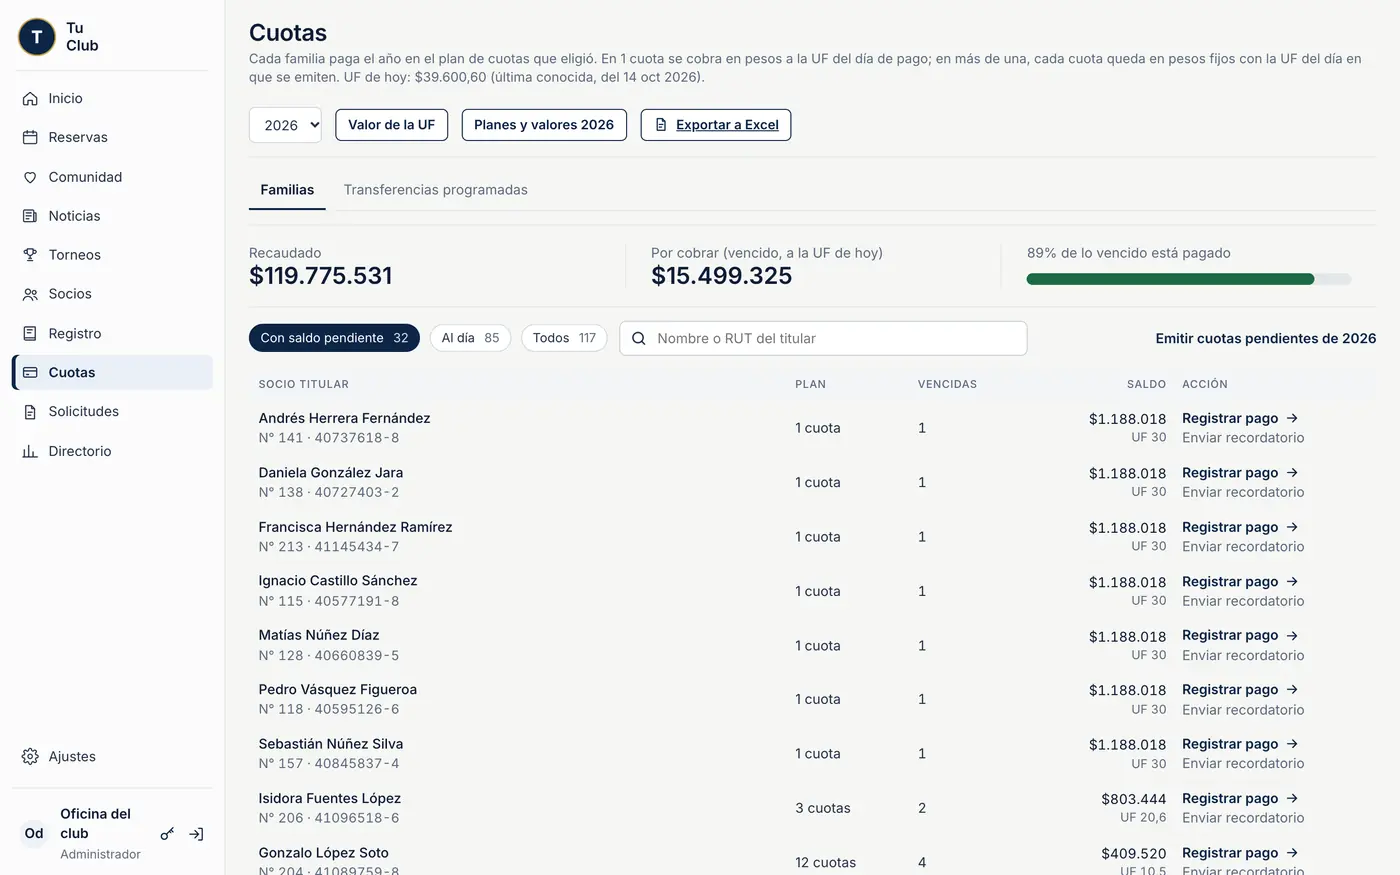Click the PLAN column header
Image resolution: width=1400 pixels, height=875 pixels.
(x=810, y=384)
